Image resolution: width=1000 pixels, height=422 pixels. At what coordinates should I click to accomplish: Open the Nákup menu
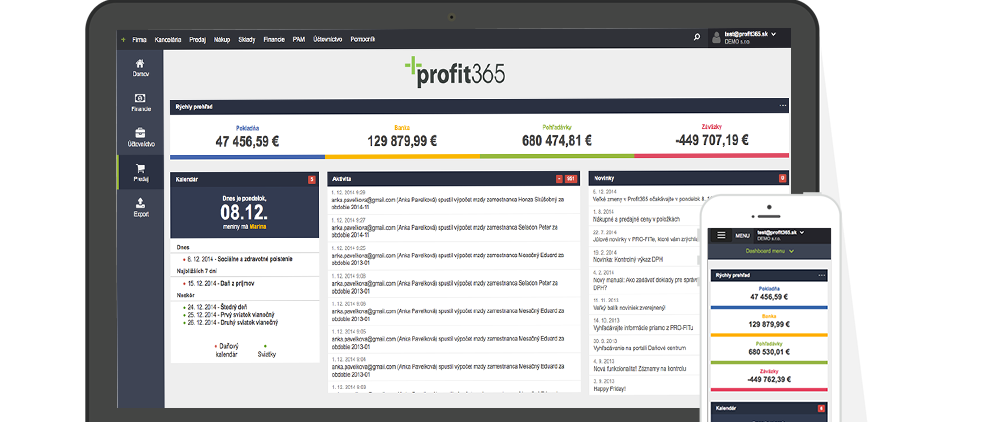coord(223,40)
